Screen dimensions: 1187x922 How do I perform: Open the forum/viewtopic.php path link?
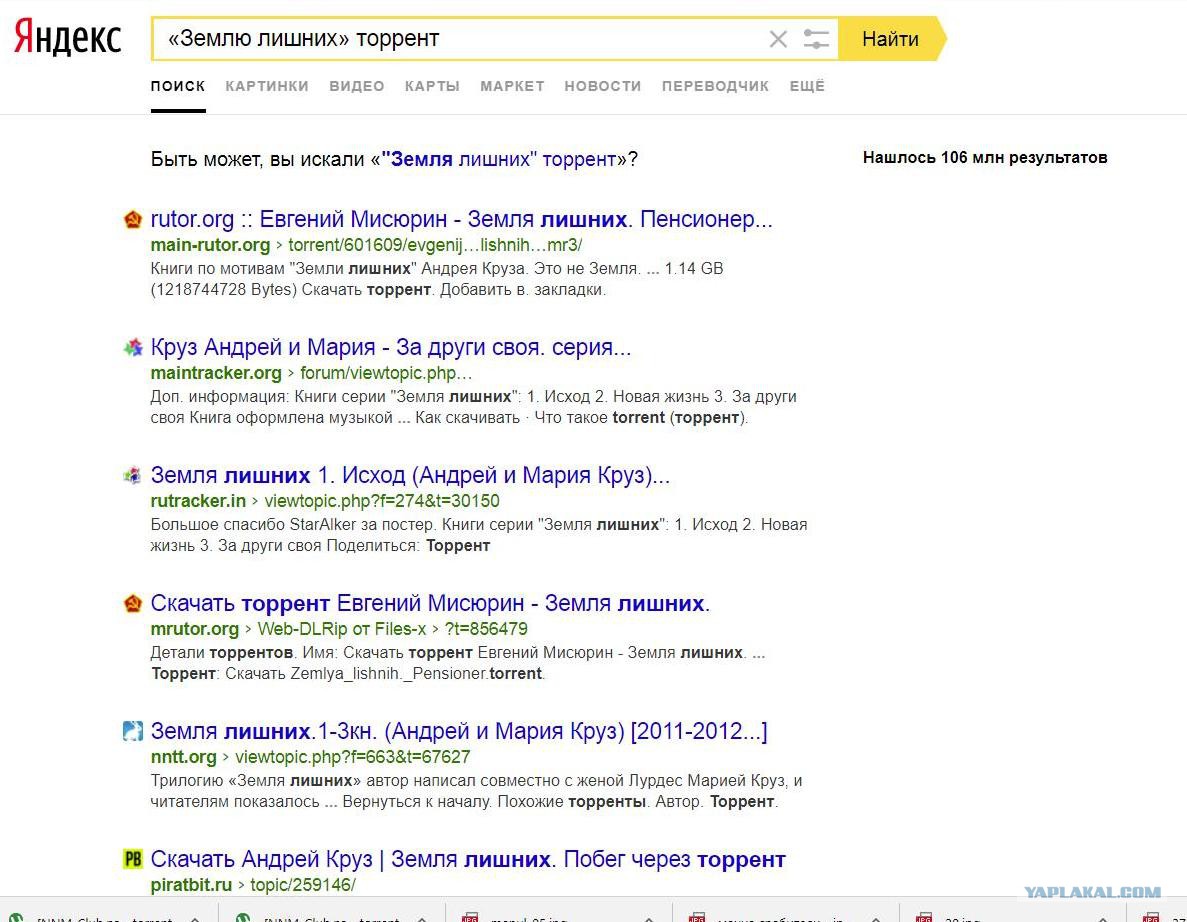click(x=386, y=373)
